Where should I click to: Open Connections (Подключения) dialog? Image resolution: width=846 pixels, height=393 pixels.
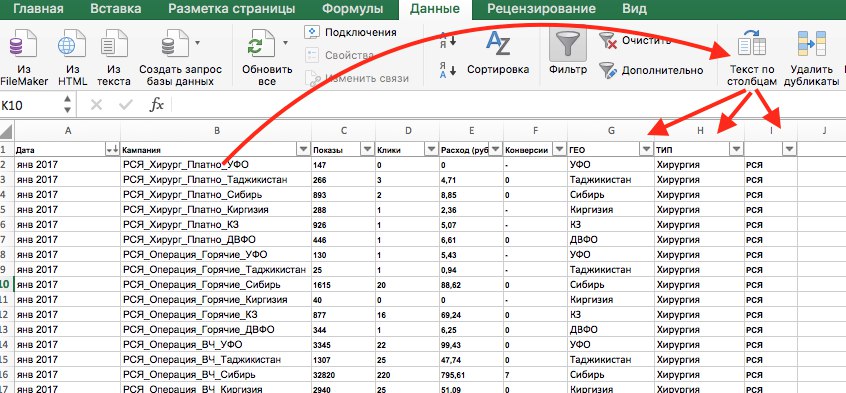coord(351,32)
